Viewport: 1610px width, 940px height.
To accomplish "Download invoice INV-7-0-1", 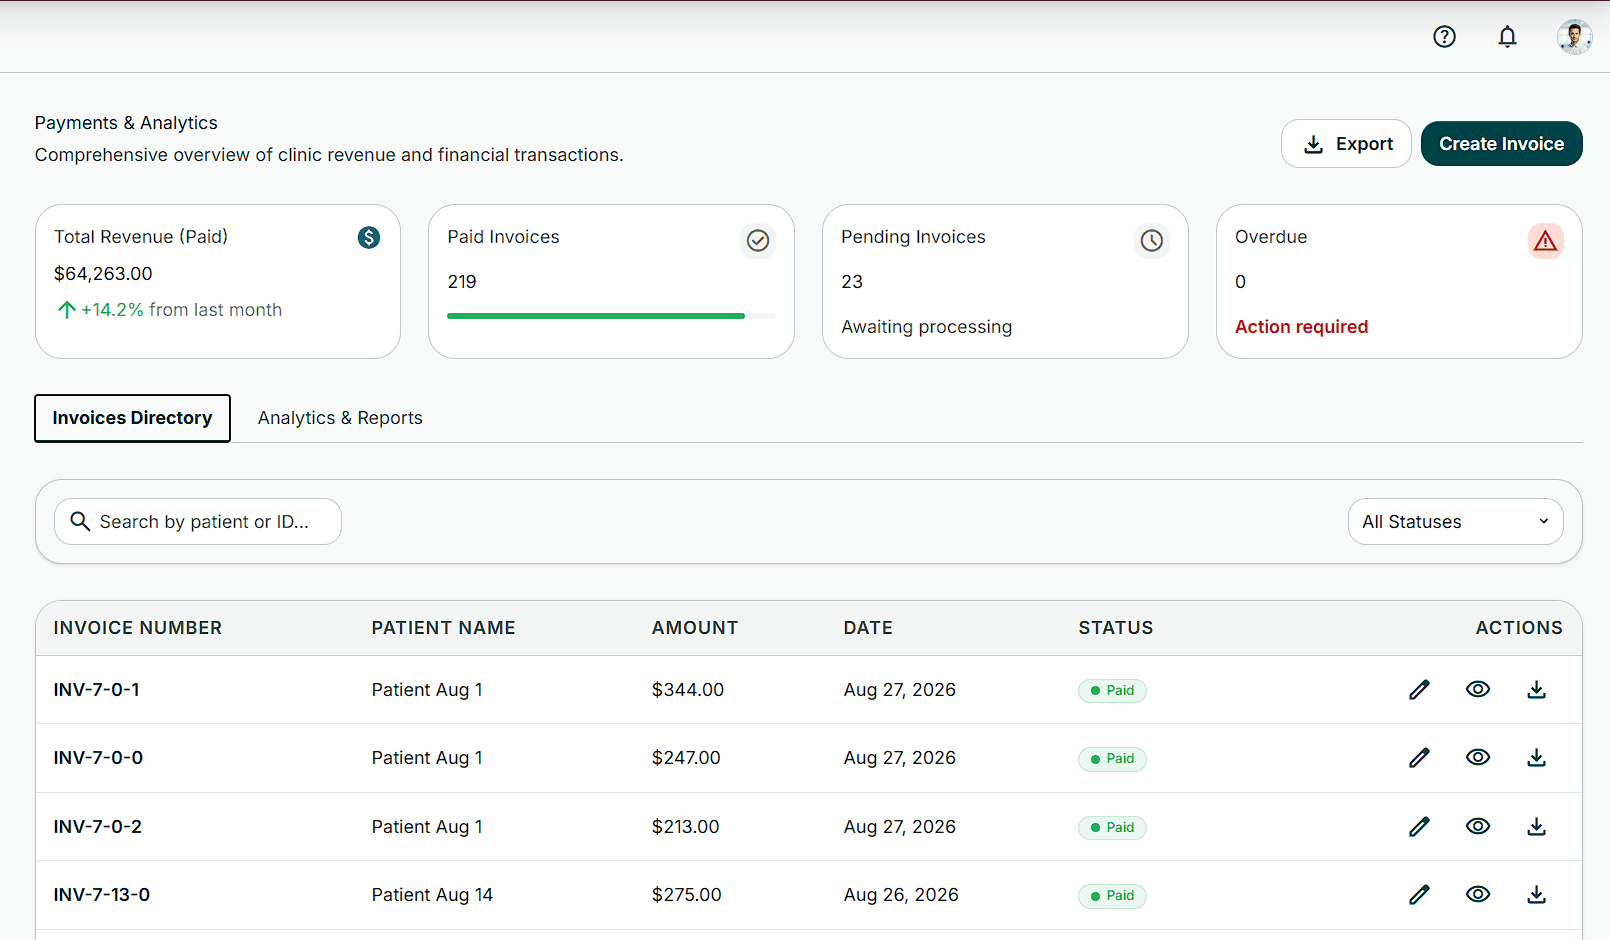I will click(x=1537, y=690).
